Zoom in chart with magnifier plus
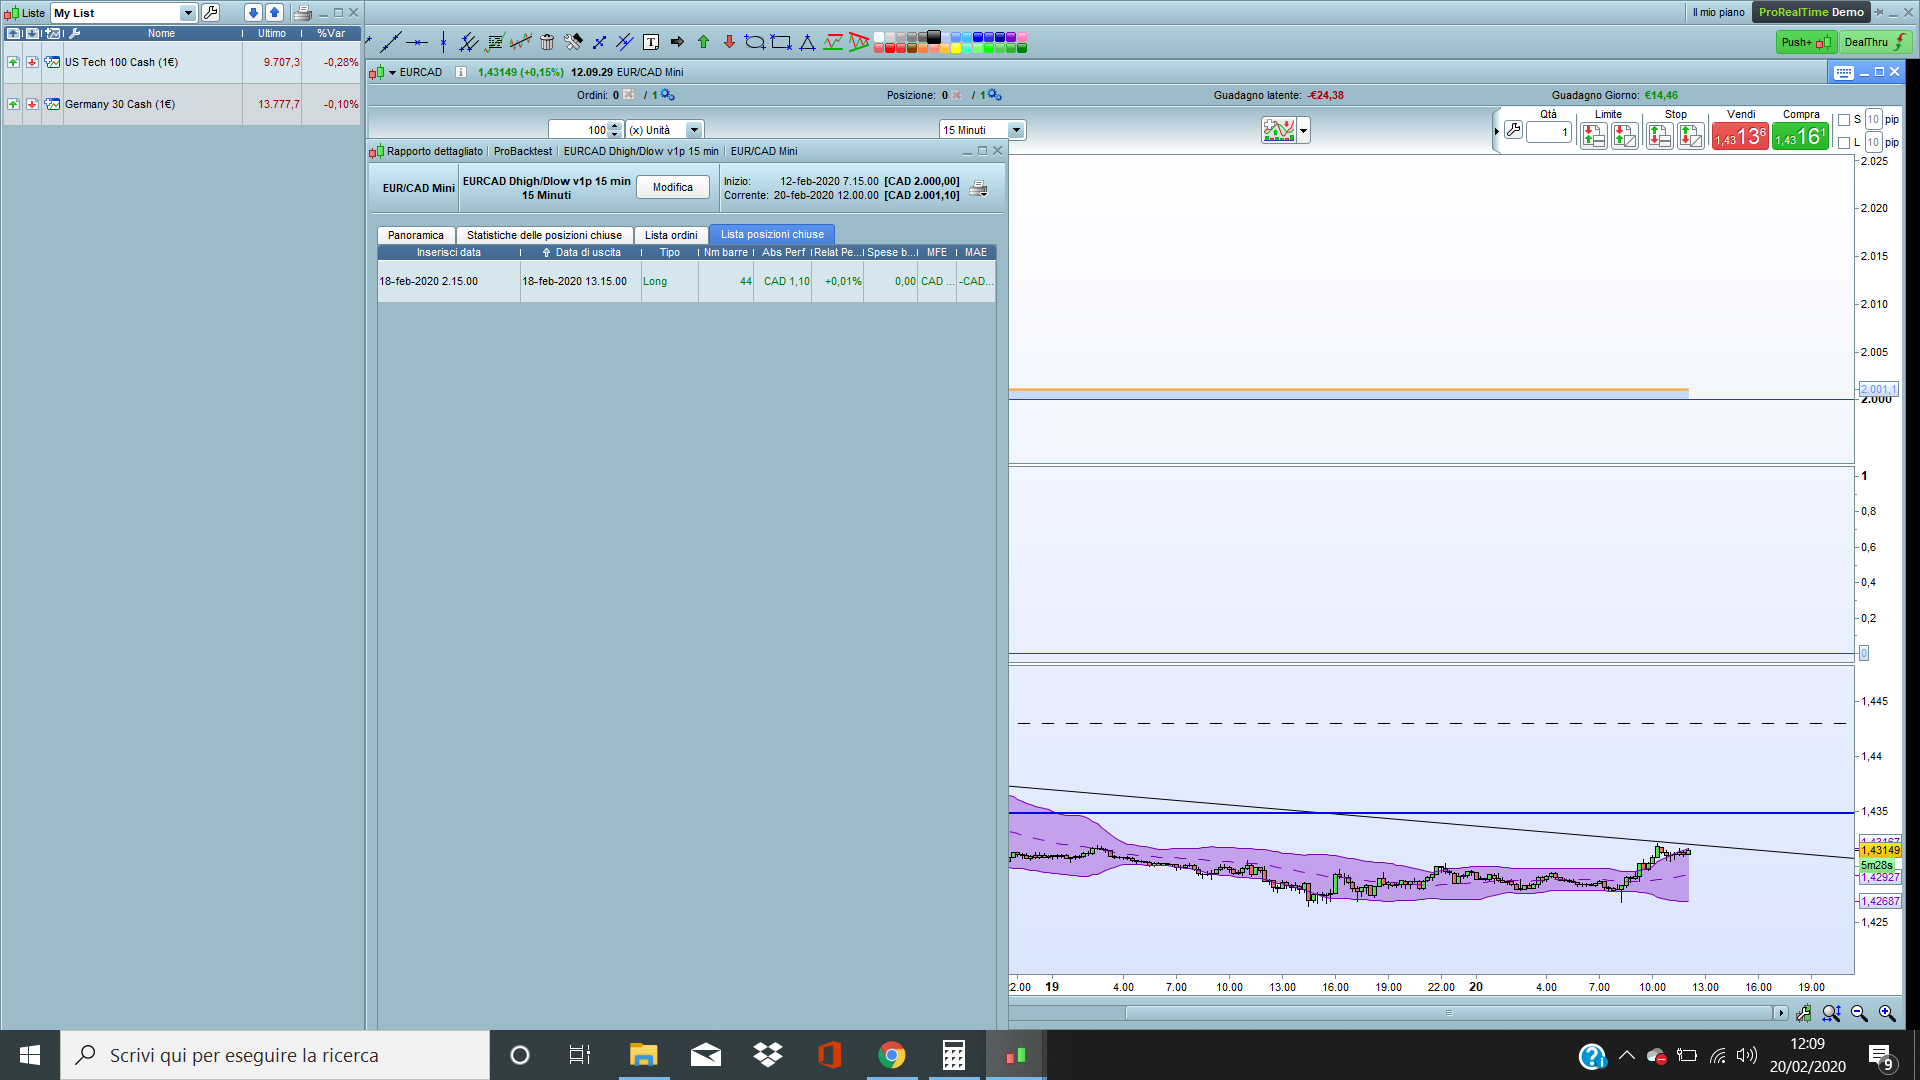 point(1887,1013)
